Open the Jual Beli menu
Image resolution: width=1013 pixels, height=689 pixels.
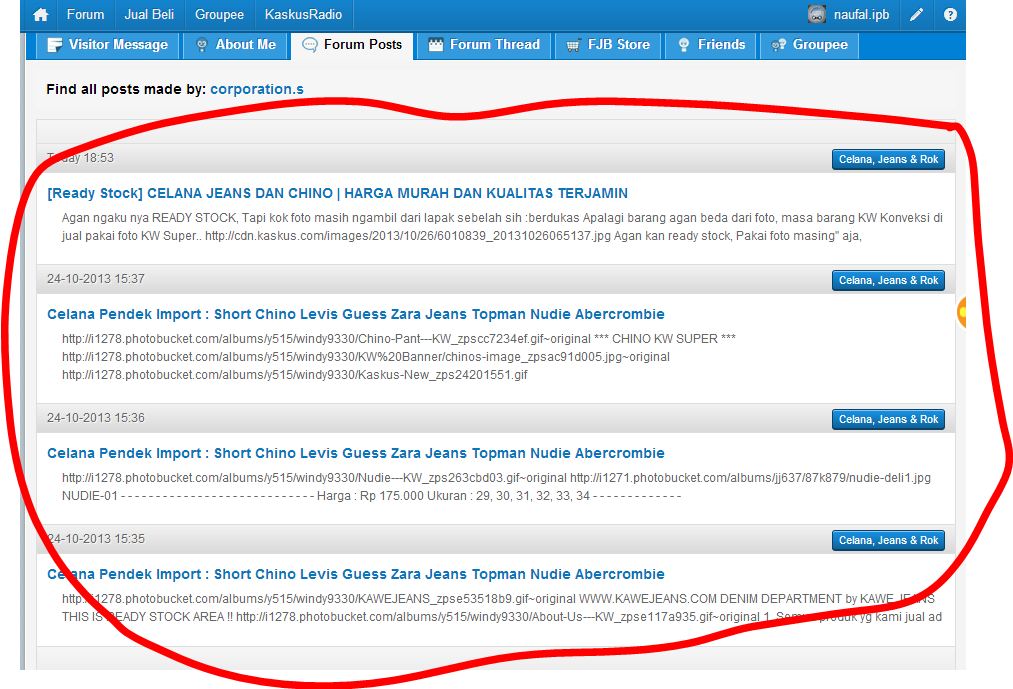tap(149, 15)
